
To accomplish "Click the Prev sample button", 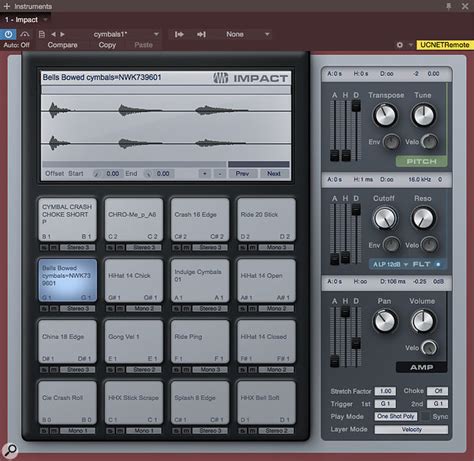I will click(242, 173).
